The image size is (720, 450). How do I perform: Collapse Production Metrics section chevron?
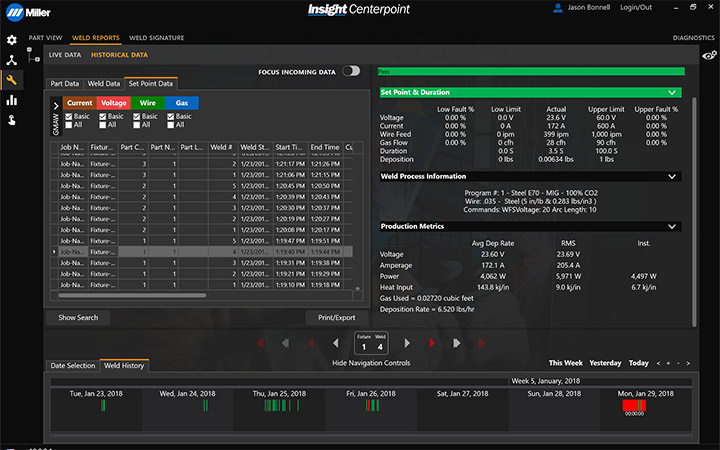pos(672,226)
